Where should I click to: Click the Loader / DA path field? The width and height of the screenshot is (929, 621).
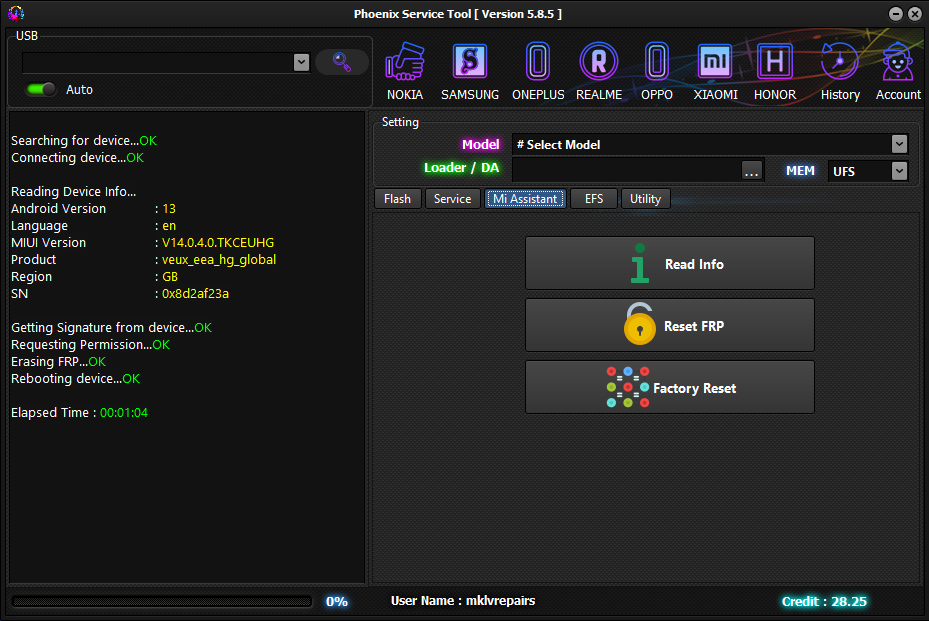pyautogui.click(x=627, y=171)
